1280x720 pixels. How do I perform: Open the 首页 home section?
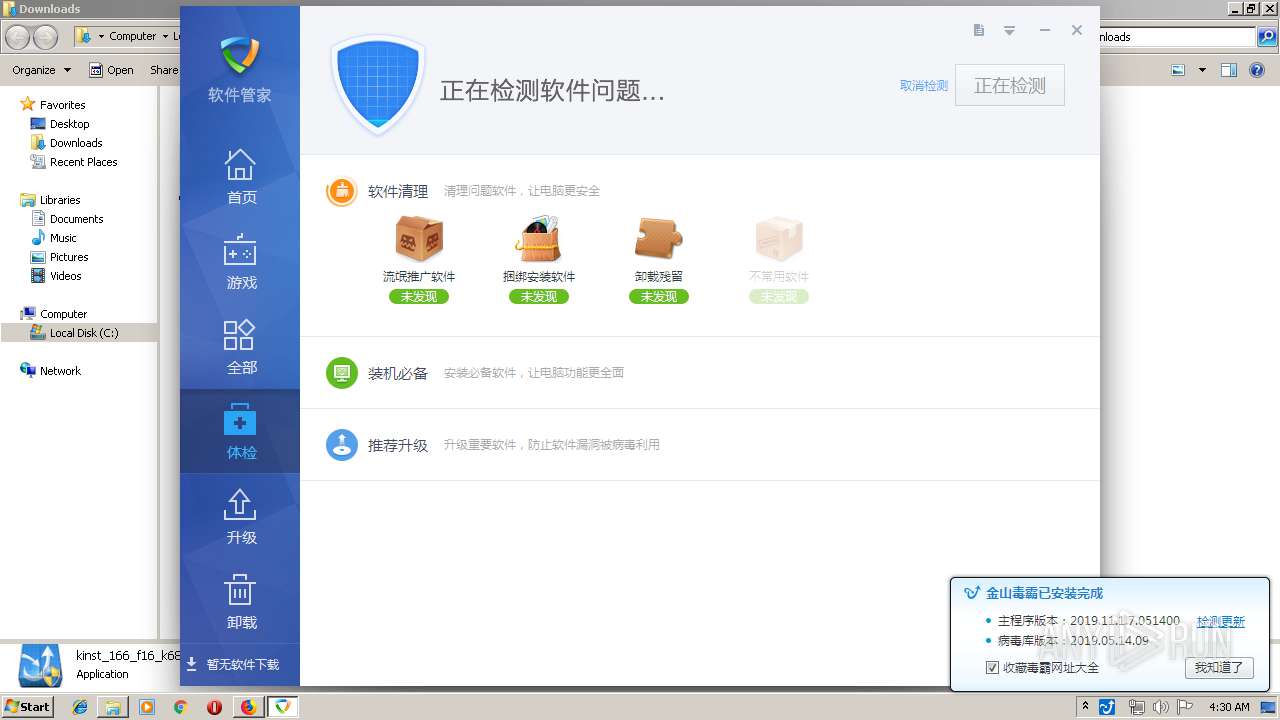click(240, 177)
